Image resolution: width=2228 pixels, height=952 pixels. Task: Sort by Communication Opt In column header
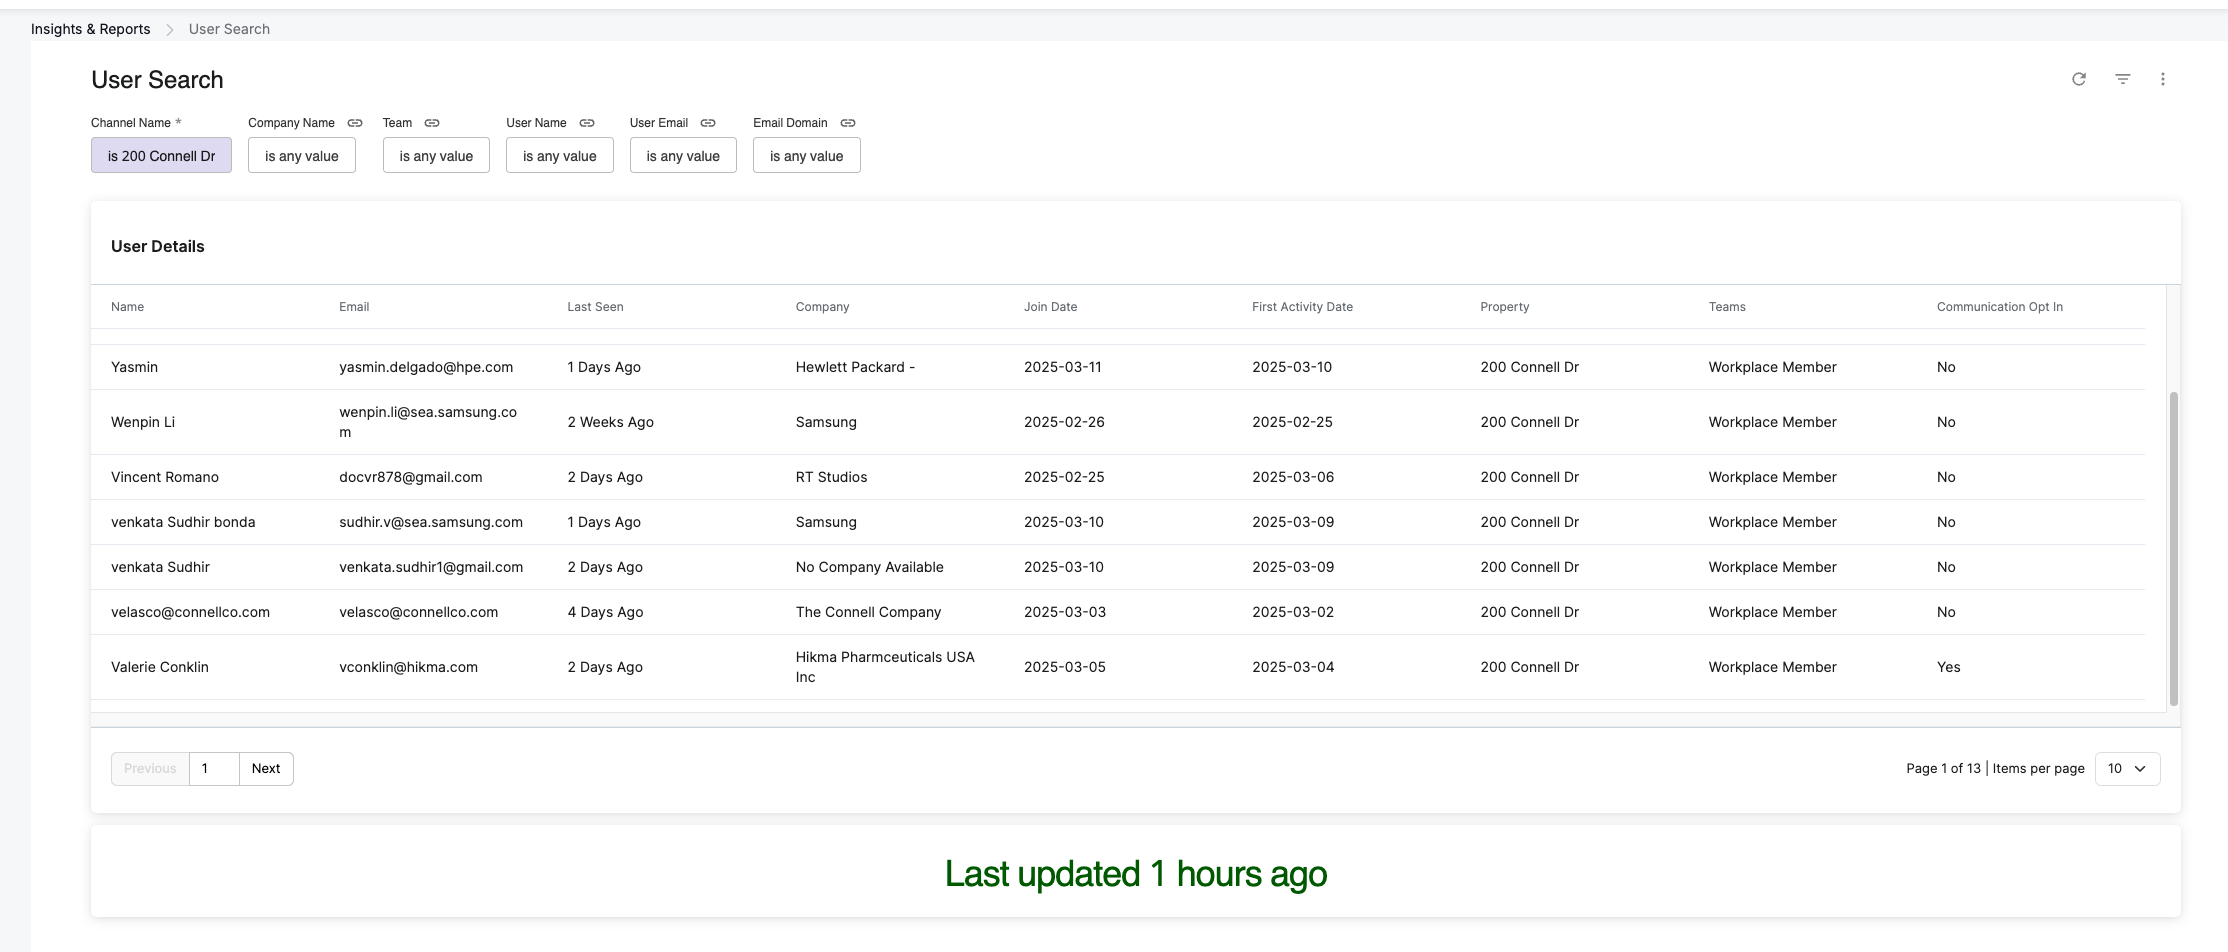point(1999,307)
